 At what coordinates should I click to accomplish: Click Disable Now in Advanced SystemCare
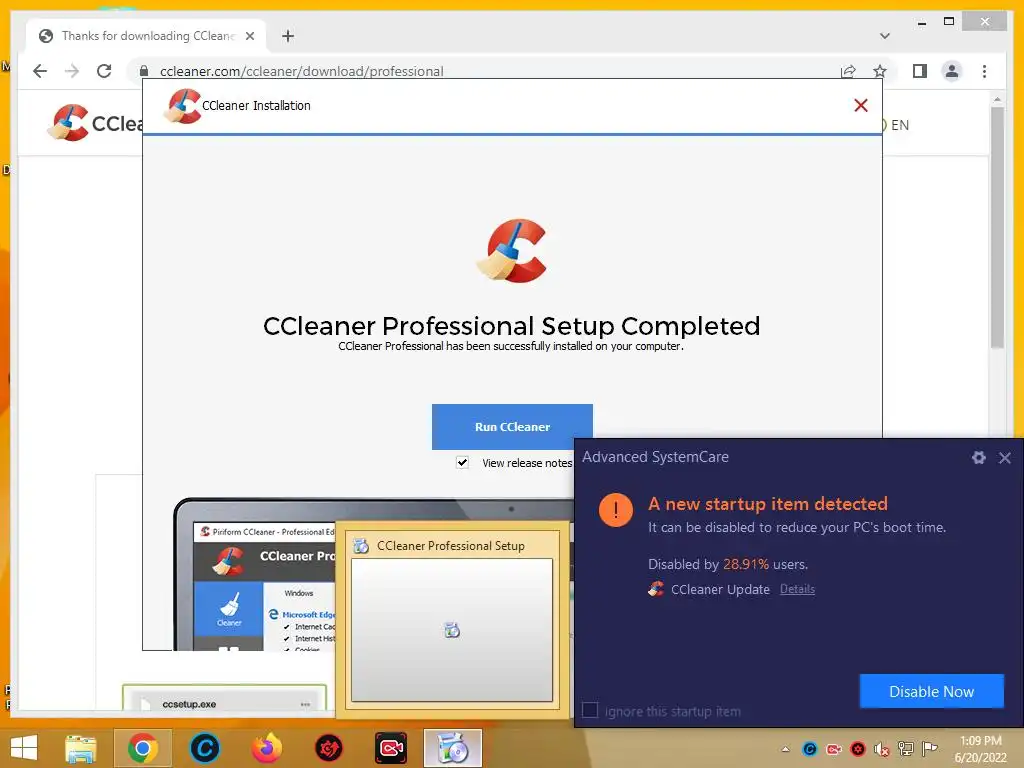click(x=931, y=691)
